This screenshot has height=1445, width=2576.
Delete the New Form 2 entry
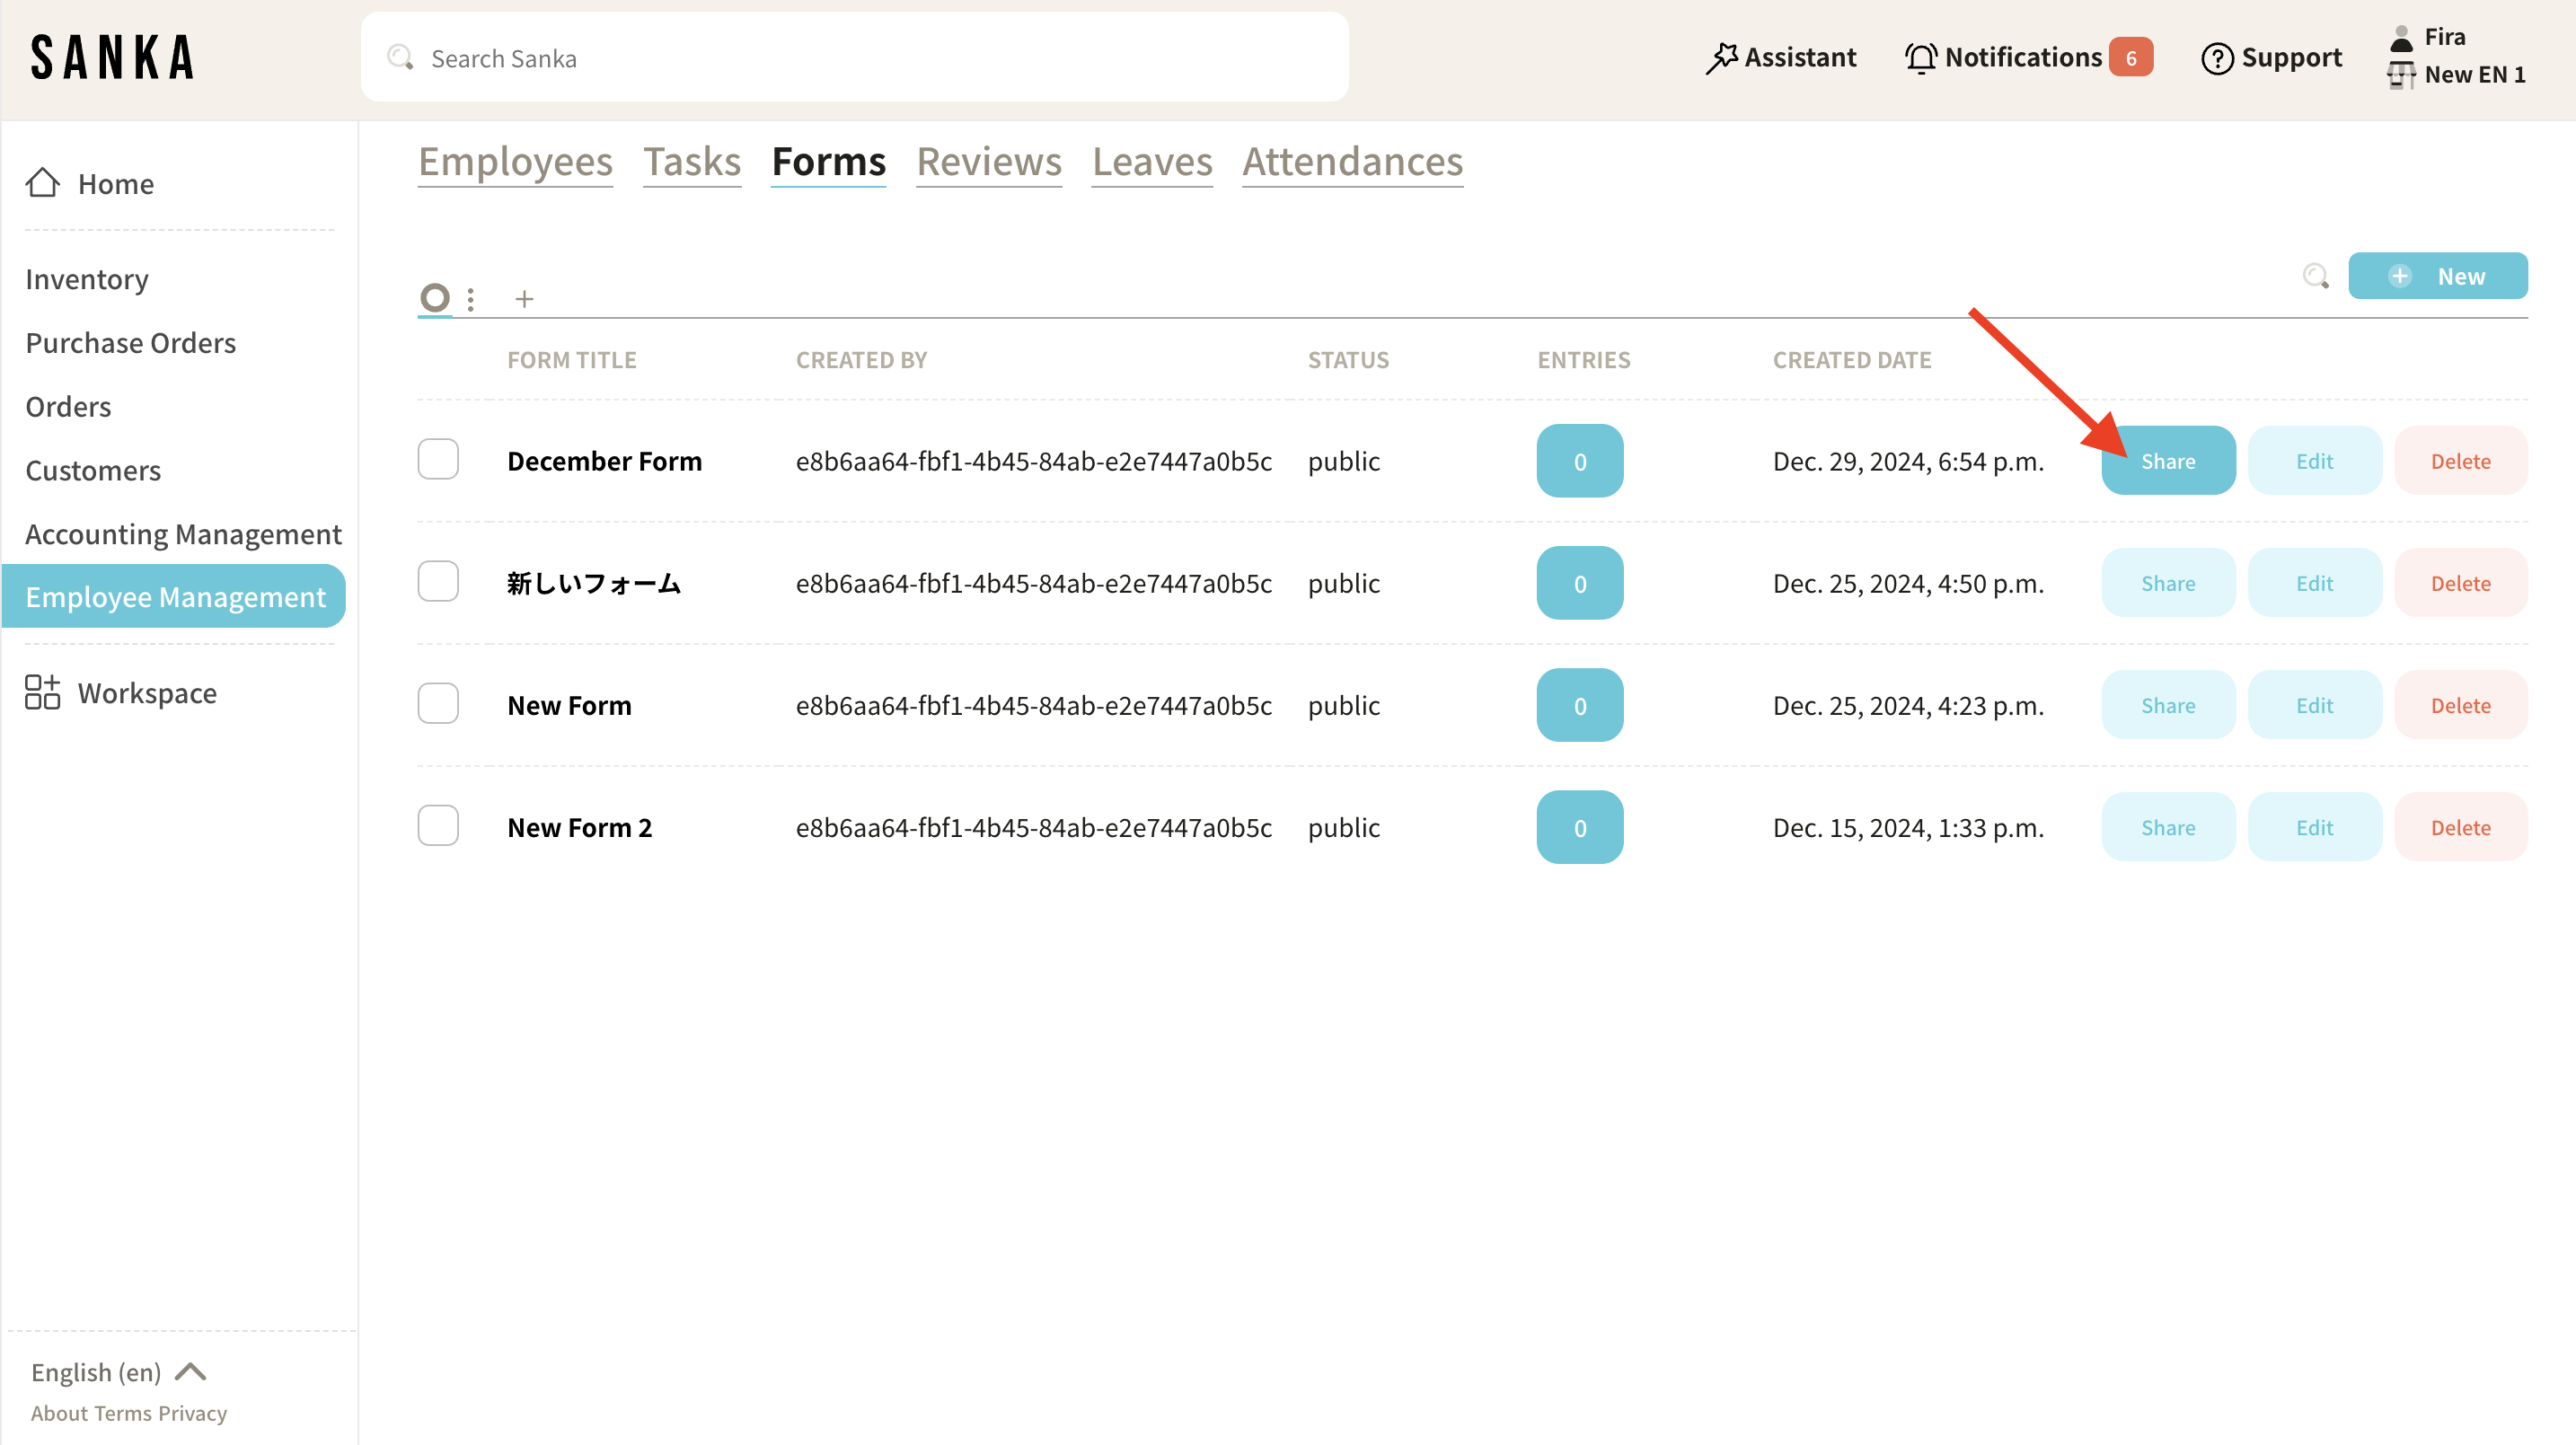pos(2460,827)
